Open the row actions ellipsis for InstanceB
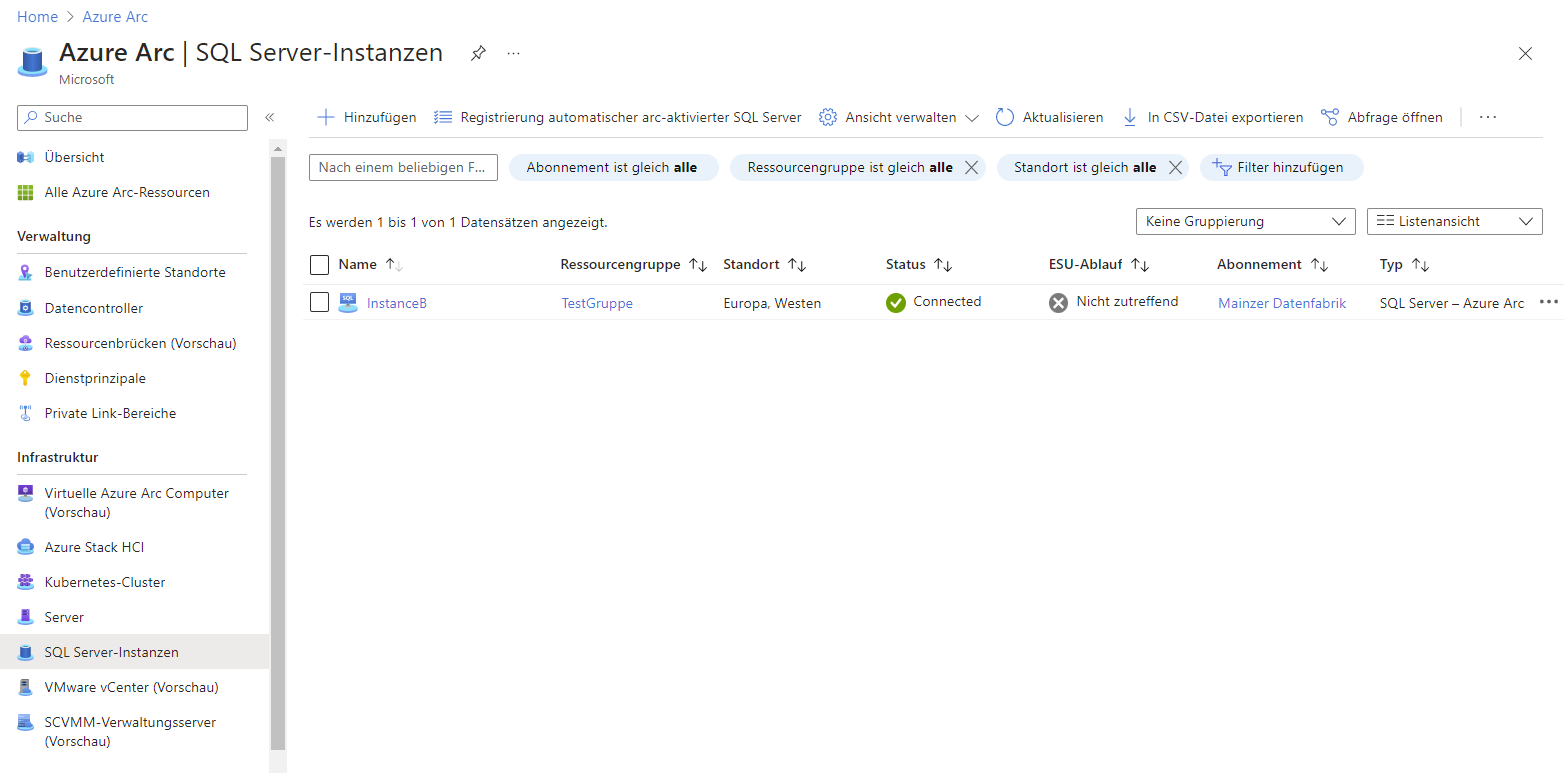 click(1549, 302)
